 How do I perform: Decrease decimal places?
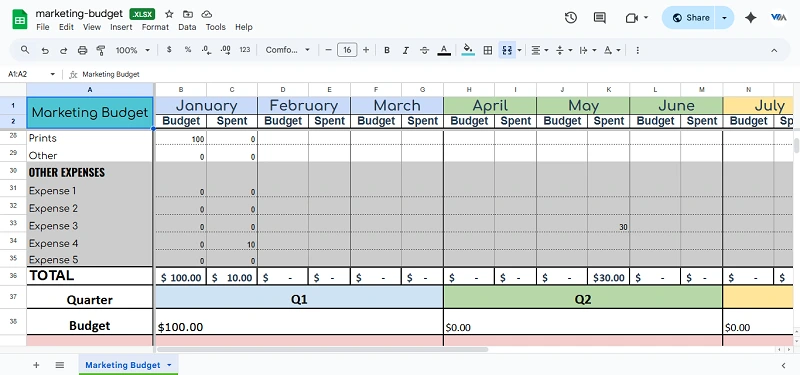pos(206,50)
